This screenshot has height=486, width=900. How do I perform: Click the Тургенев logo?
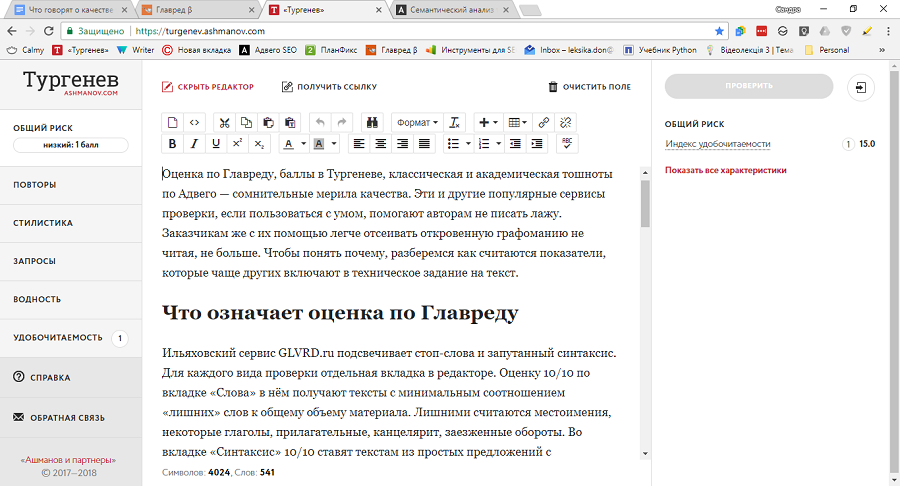pyautogui.click(x=71, y=83)
